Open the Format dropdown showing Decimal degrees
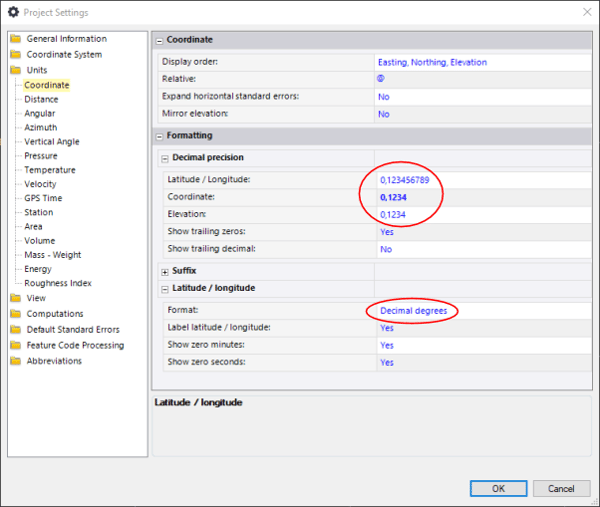Screen dimensions: 600x507 coord(412,311)
